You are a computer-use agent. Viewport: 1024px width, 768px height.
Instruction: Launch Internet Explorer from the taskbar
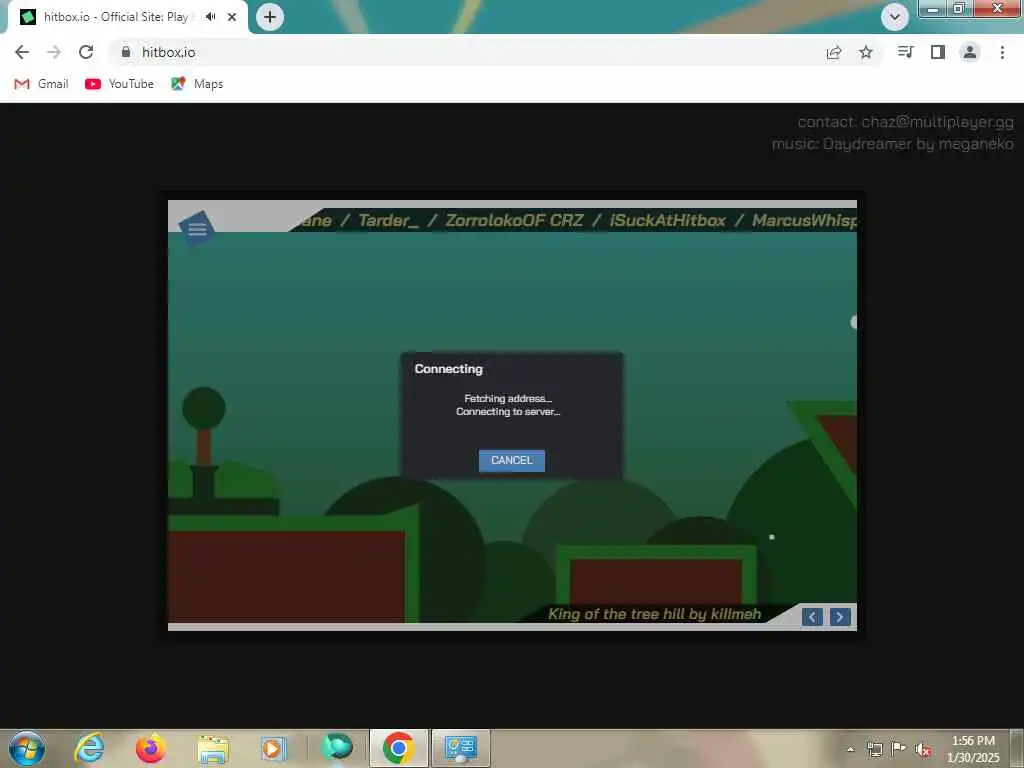[x=89, y=748]
